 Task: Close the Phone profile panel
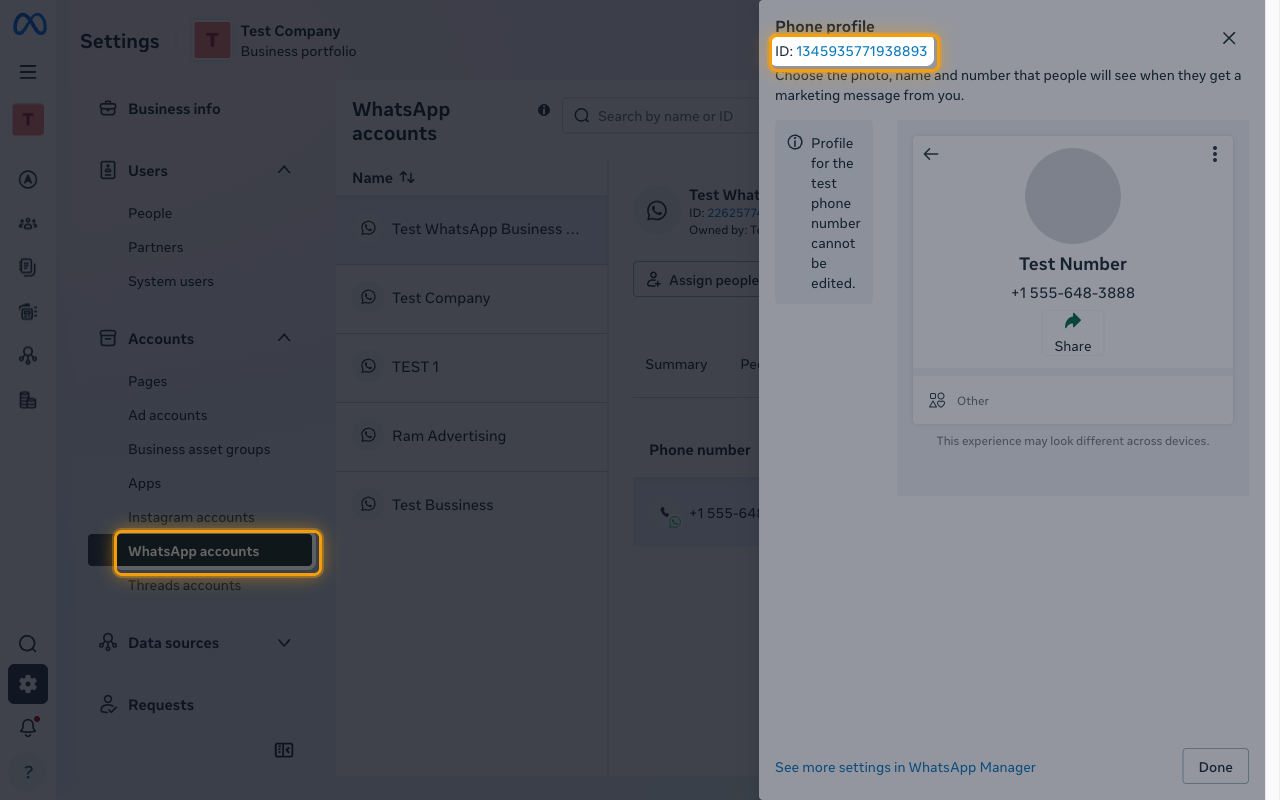(1229, 38)
